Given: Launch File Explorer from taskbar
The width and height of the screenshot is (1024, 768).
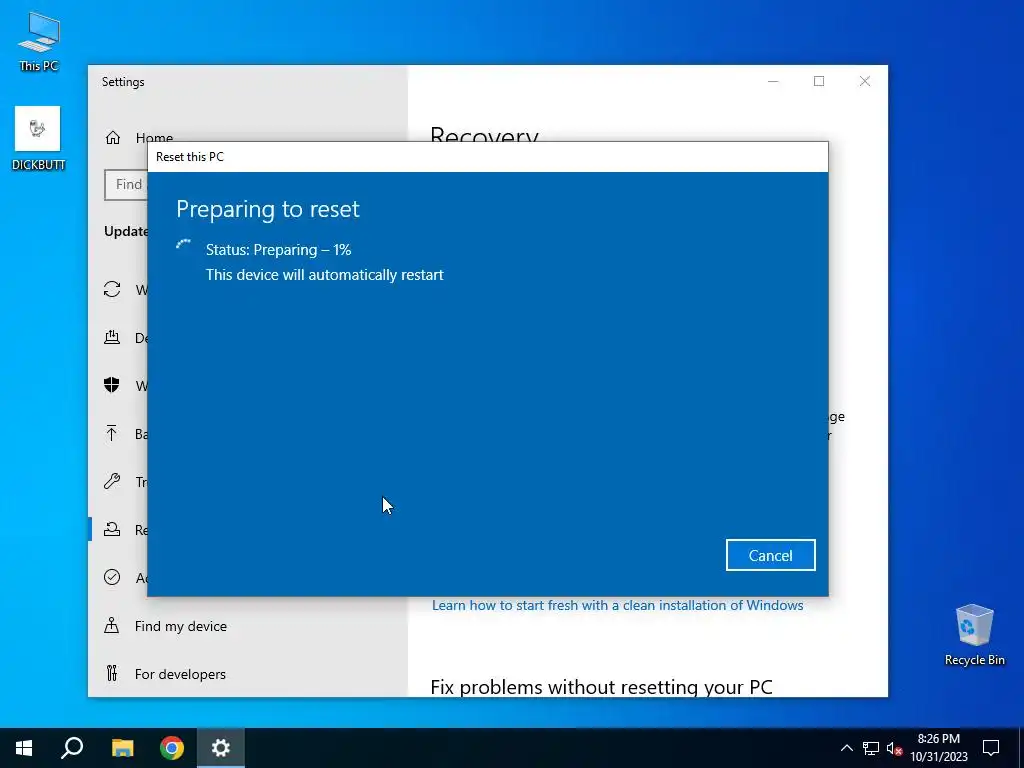Looking at the screenshot, I should (x=122, y=748).
